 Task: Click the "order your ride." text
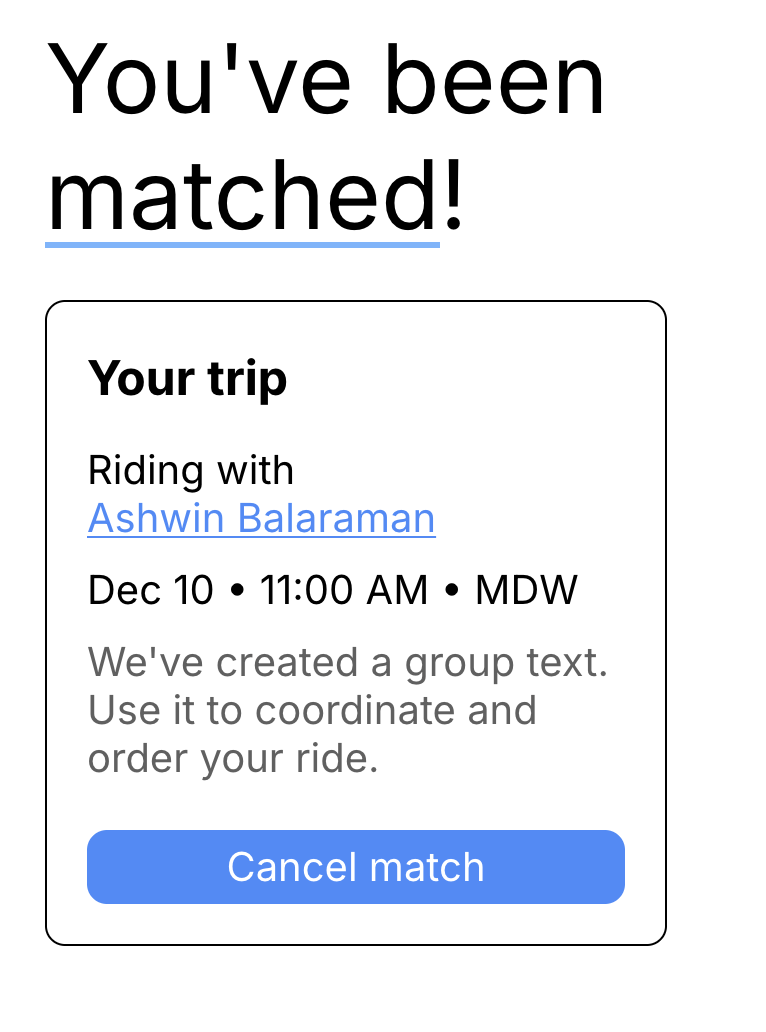pyautogui.click(x=233, y=759)
